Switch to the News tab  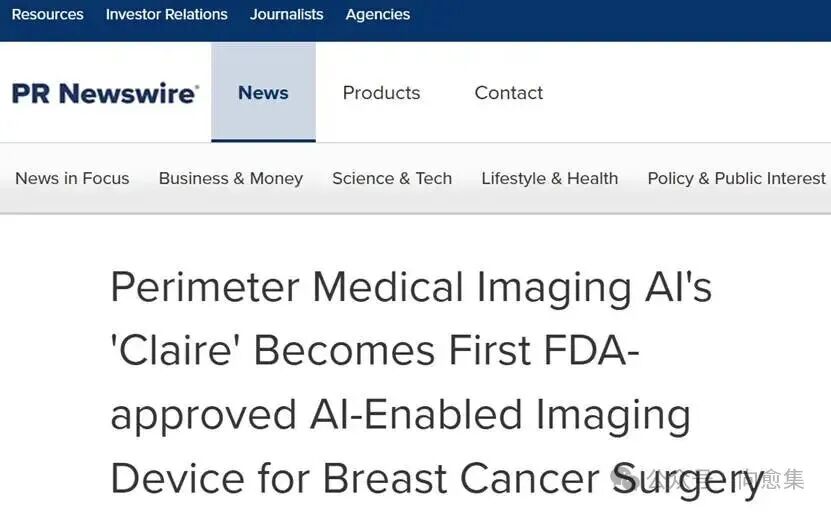click(x=263, y=93)
